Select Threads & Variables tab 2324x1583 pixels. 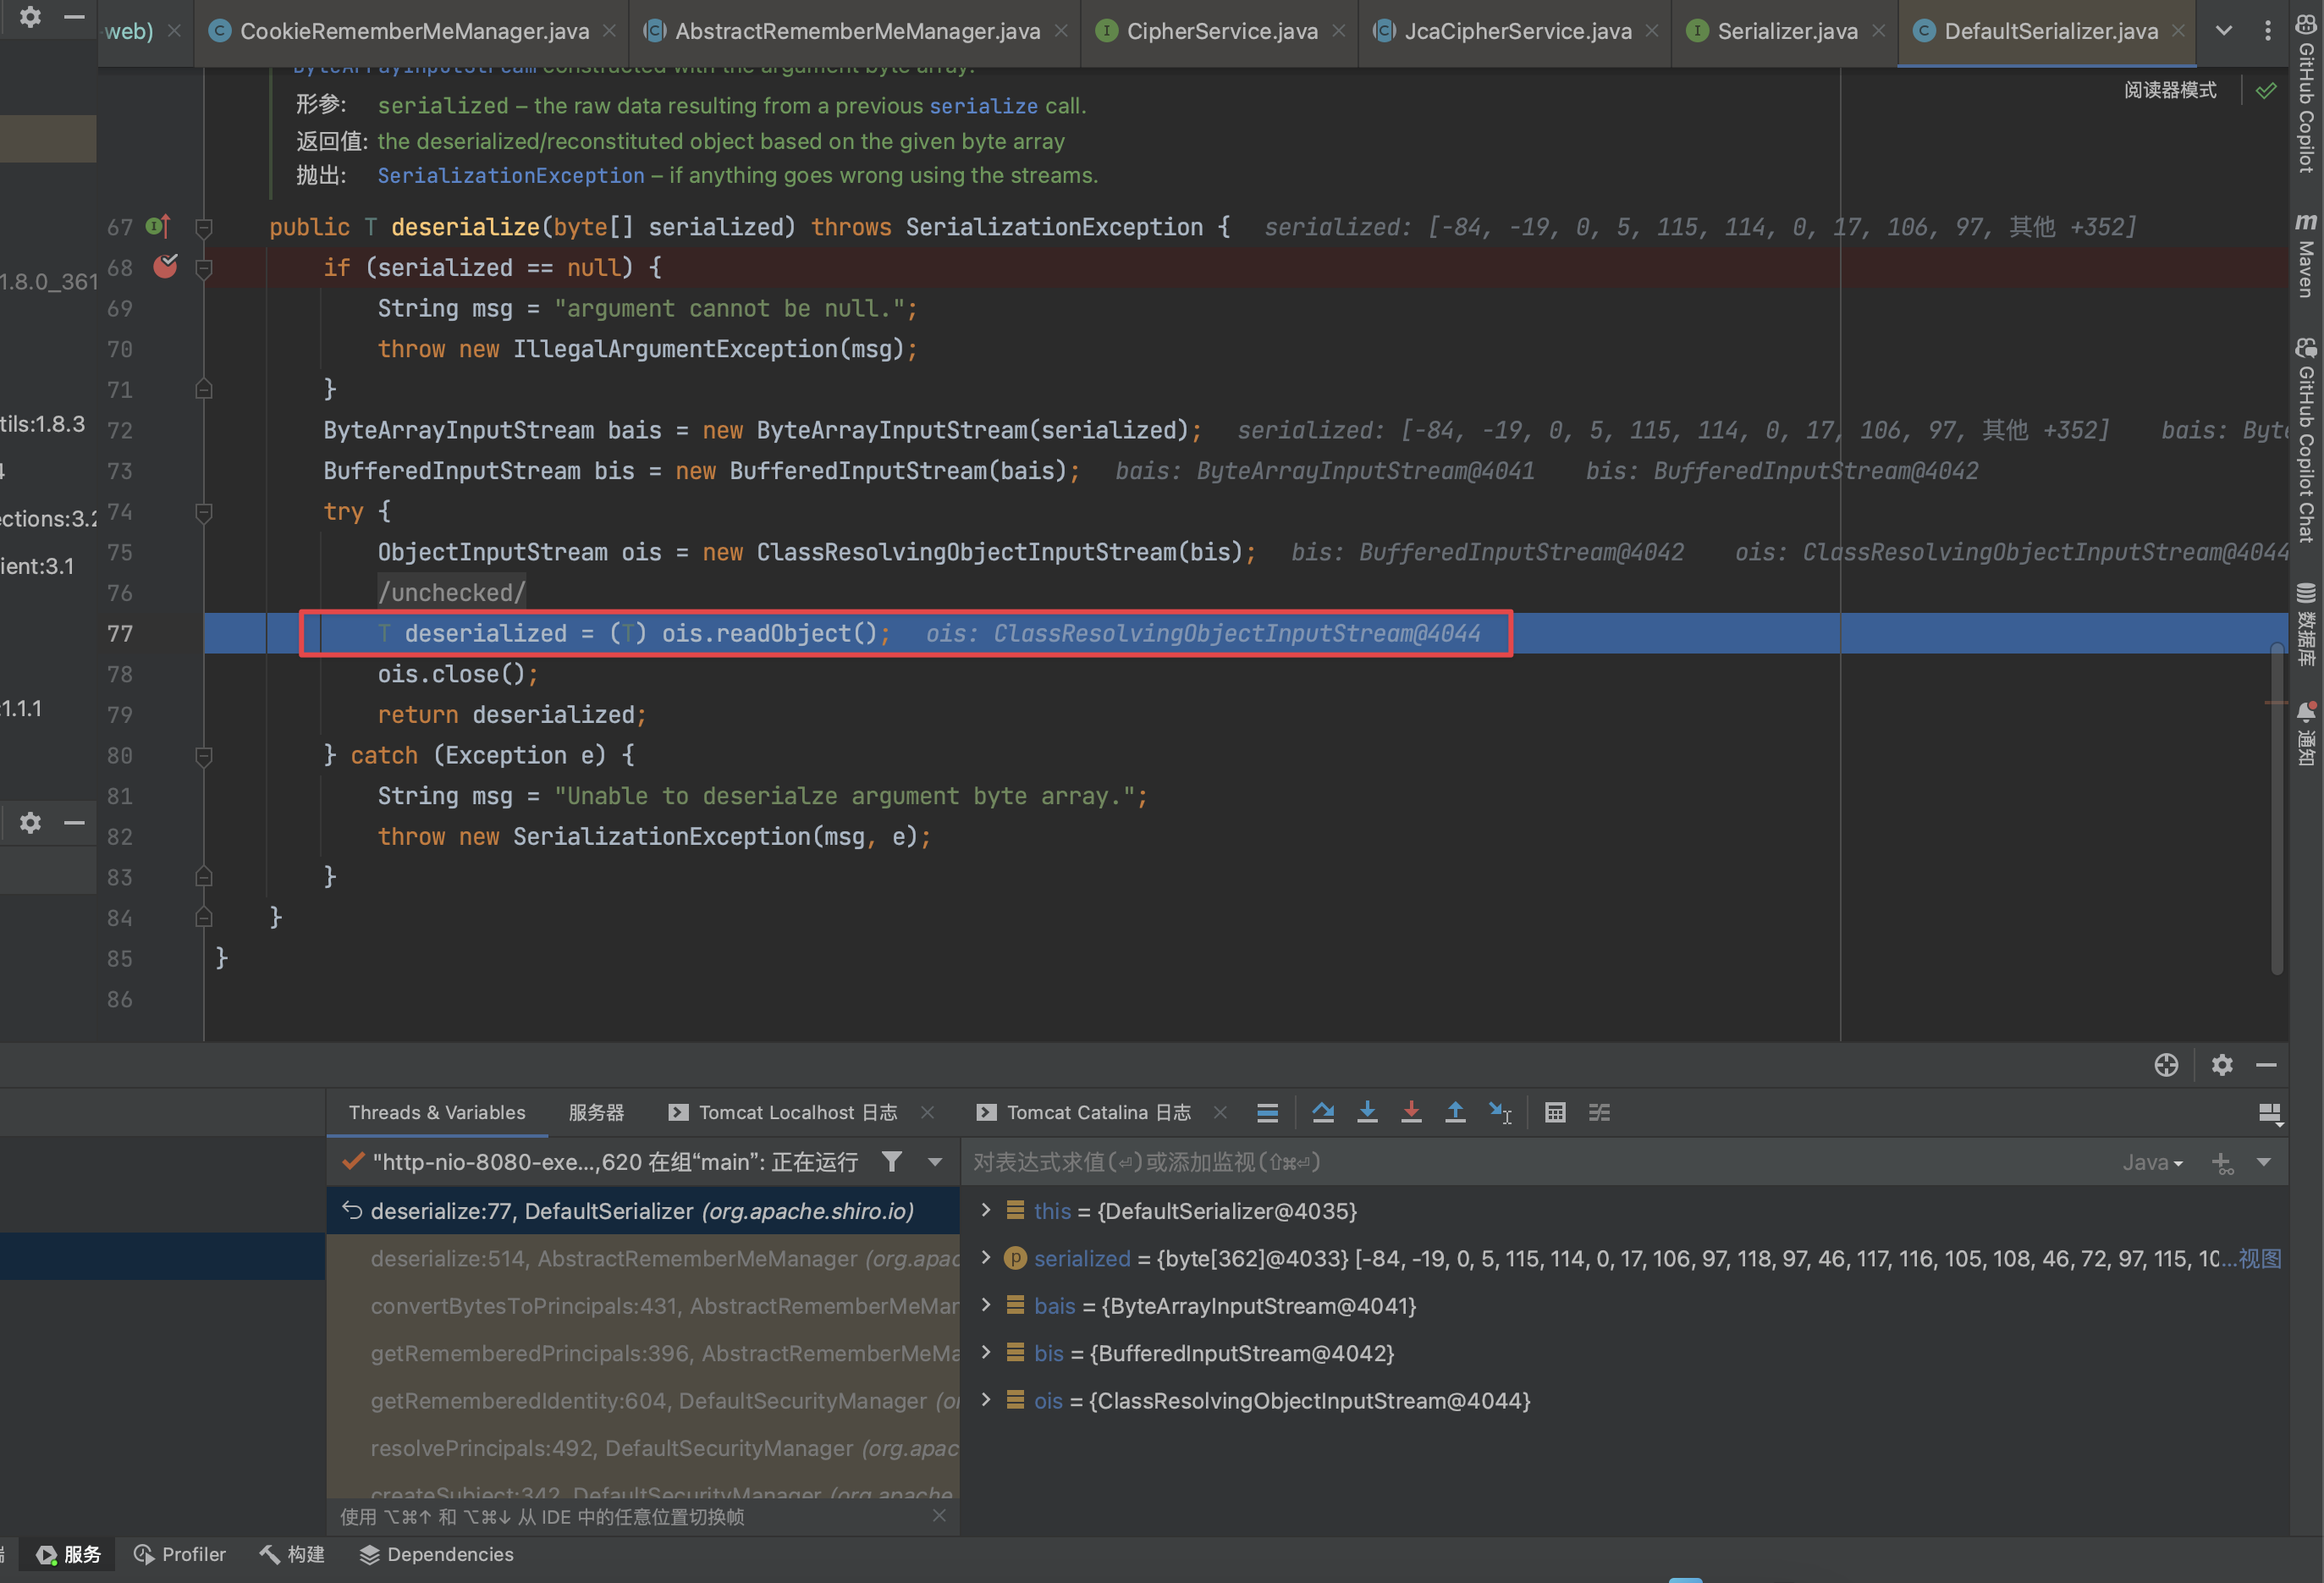[437, 1112]
